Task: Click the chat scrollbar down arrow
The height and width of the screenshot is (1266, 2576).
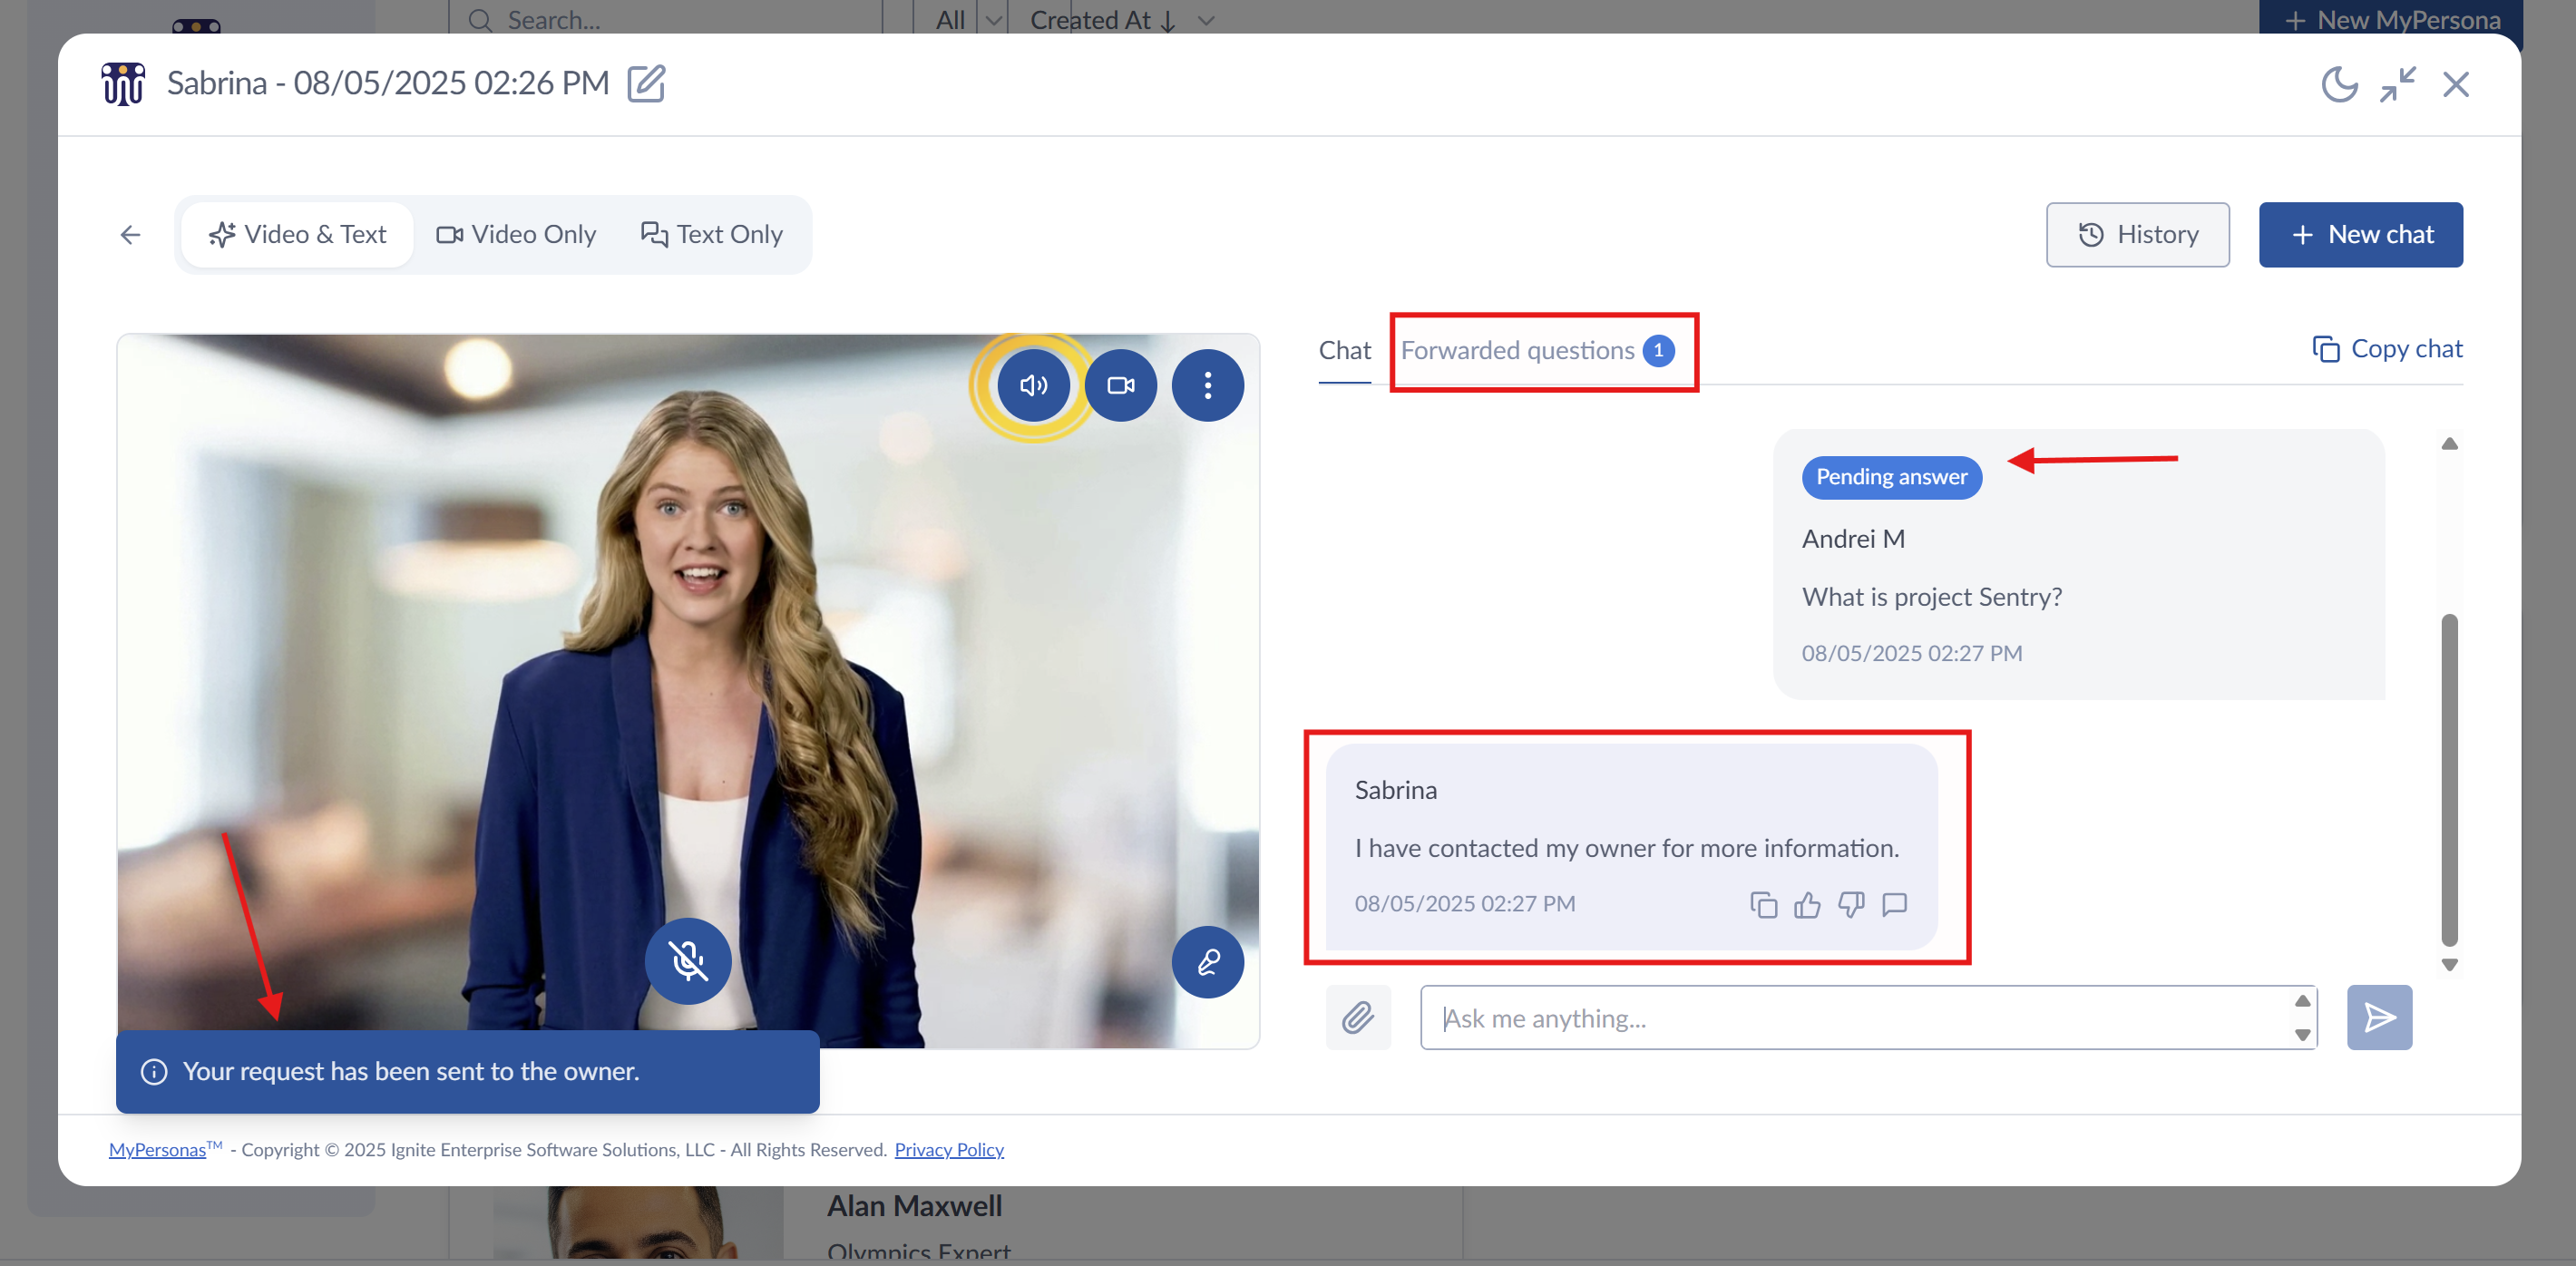Action: point(2450,965)
